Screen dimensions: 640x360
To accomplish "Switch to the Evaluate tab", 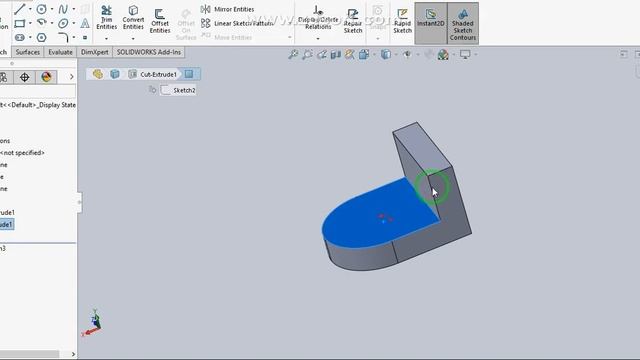I will click(x=60, y=52).
